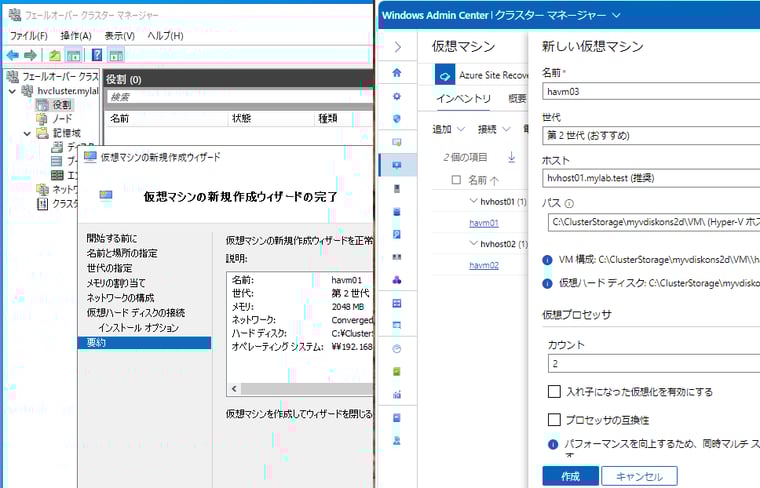
Task: Click the info icon beside VM 構成 path
Action: coord(547,260)
